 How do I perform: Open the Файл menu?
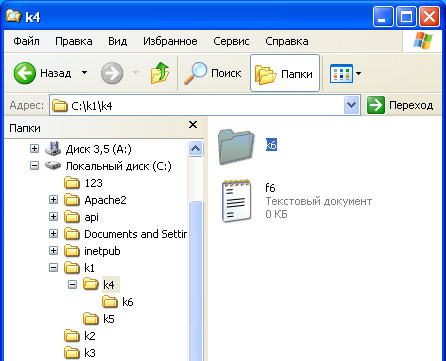coord(26,41)
